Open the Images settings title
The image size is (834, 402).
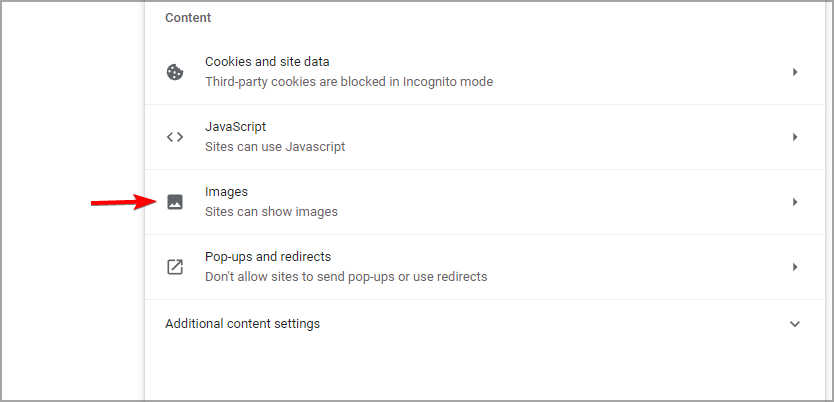(x=227, y=192)
